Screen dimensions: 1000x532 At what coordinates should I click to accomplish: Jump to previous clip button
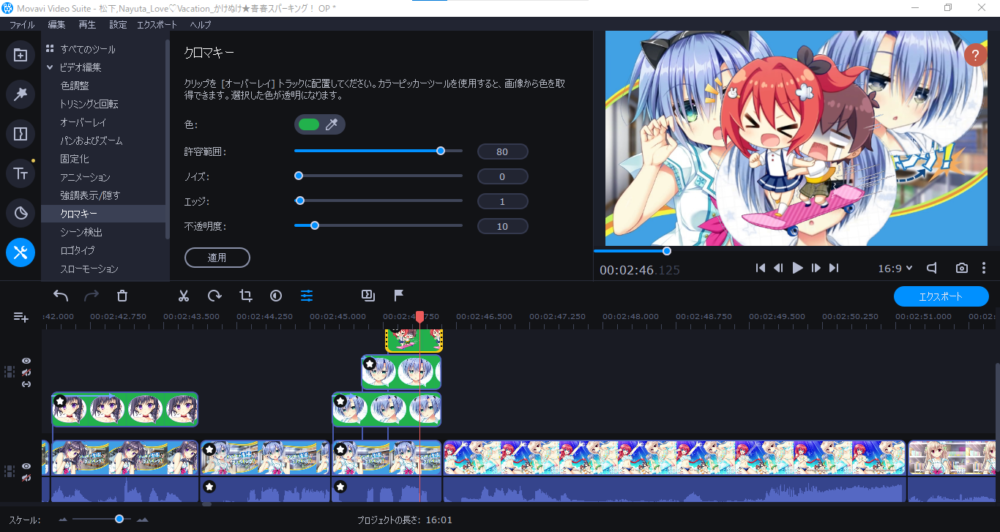760,269
